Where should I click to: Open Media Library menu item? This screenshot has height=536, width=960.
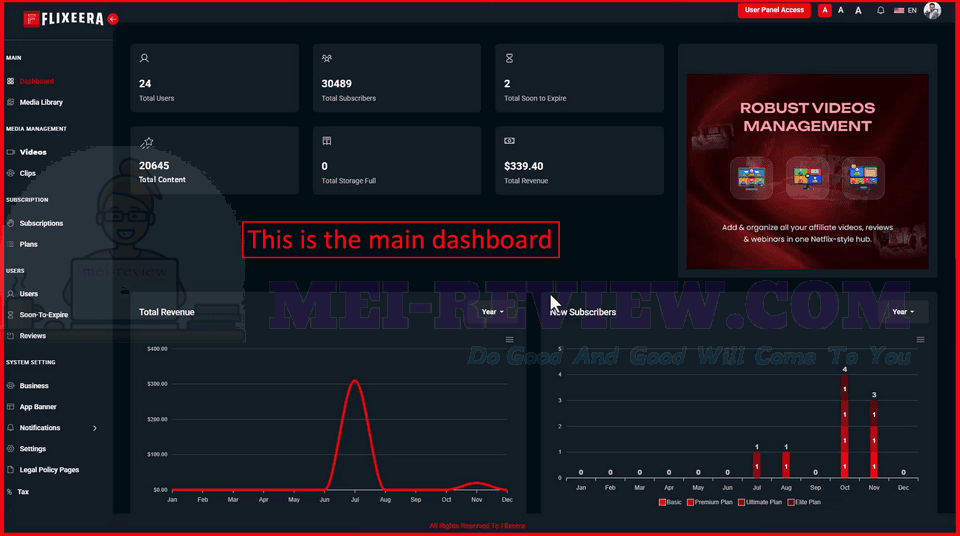point(41,102)
